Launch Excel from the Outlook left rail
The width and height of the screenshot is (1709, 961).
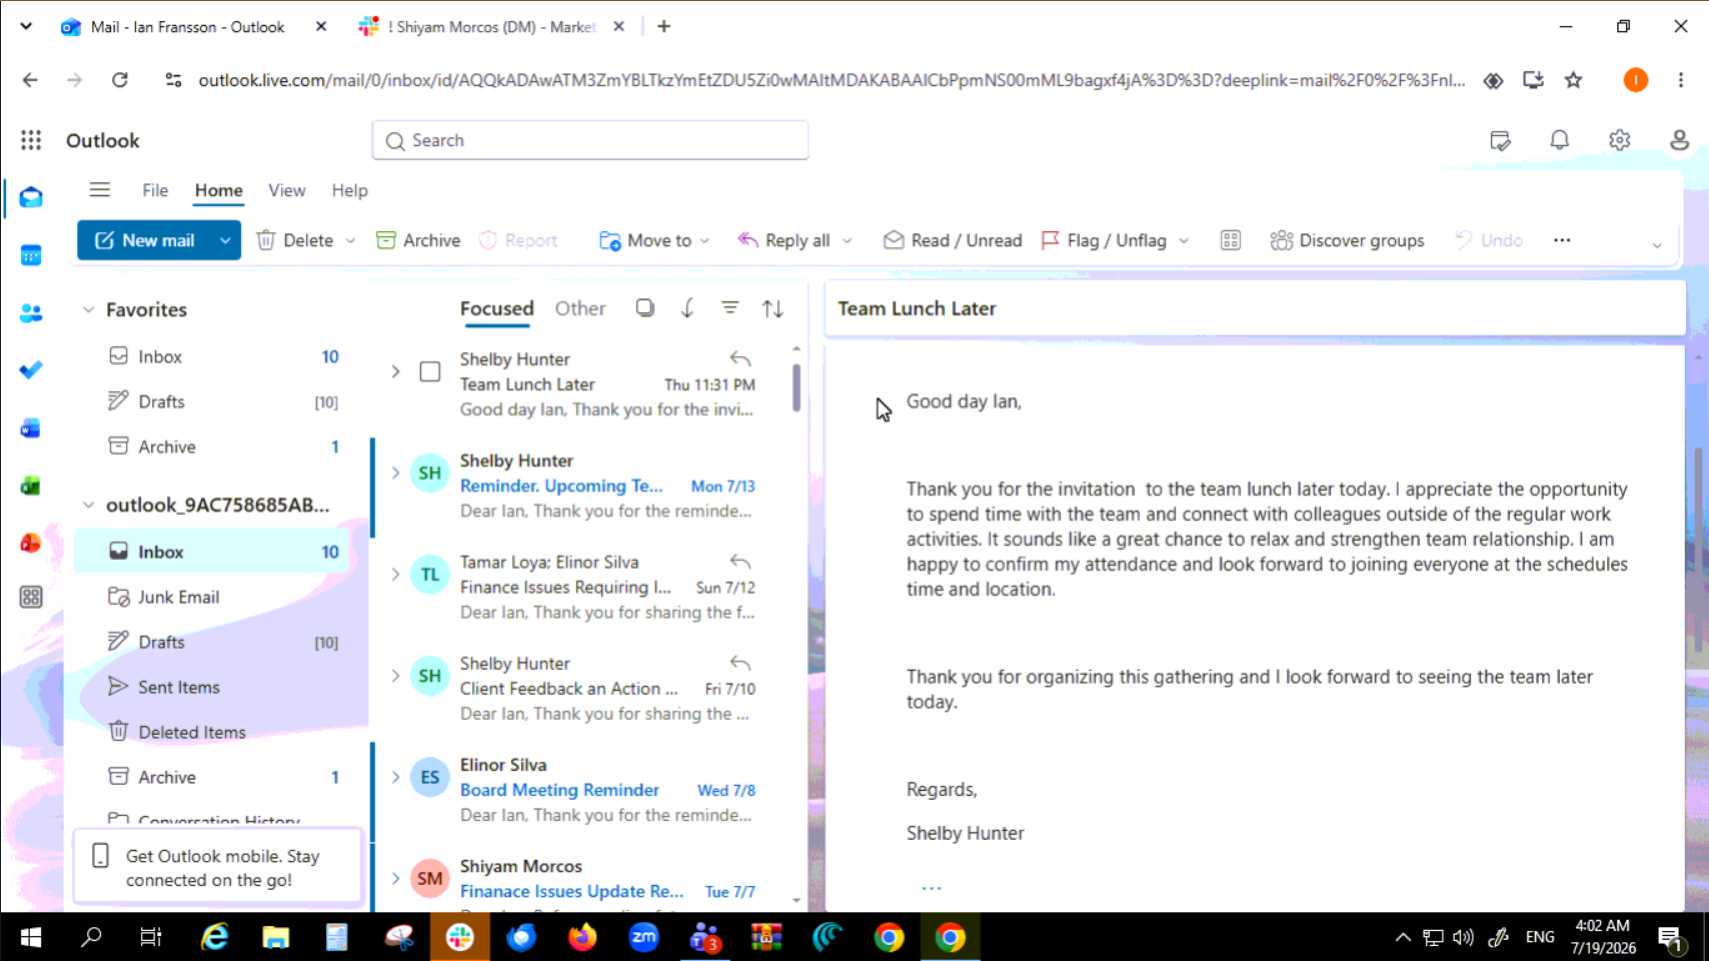[x=31, y=486]
